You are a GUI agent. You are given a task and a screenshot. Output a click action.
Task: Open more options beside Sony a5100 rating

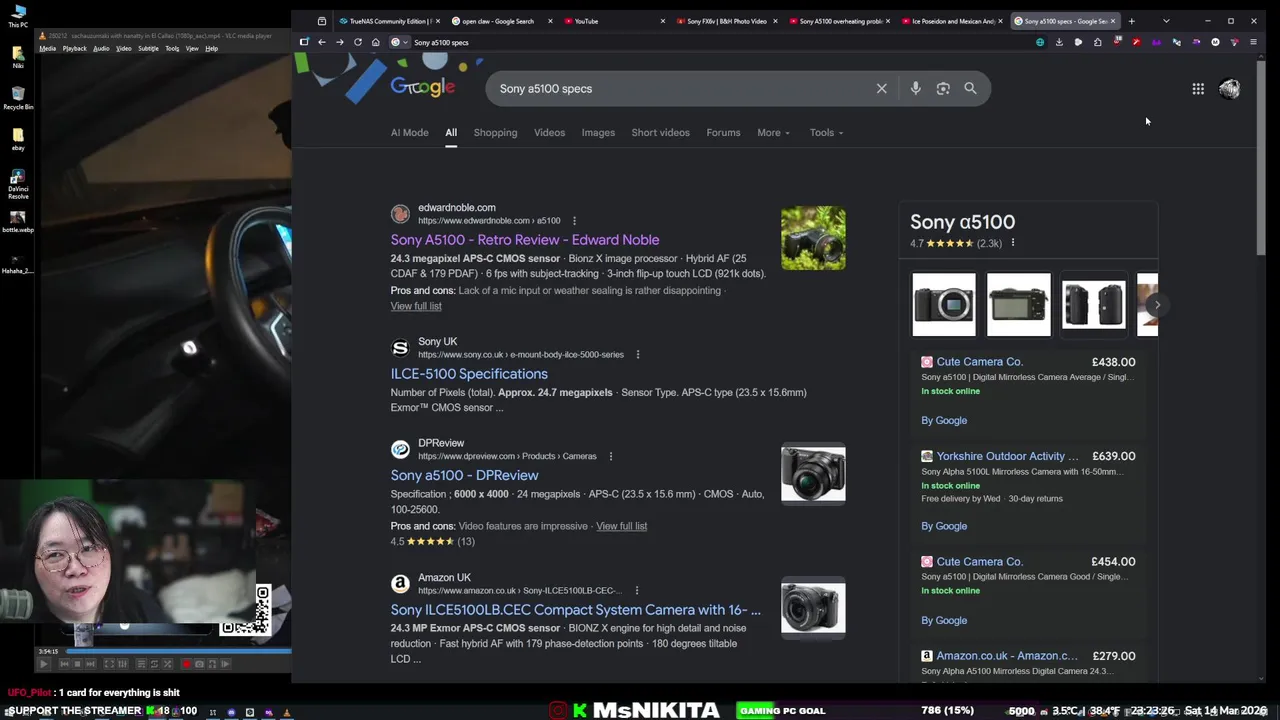[1012, 243]
